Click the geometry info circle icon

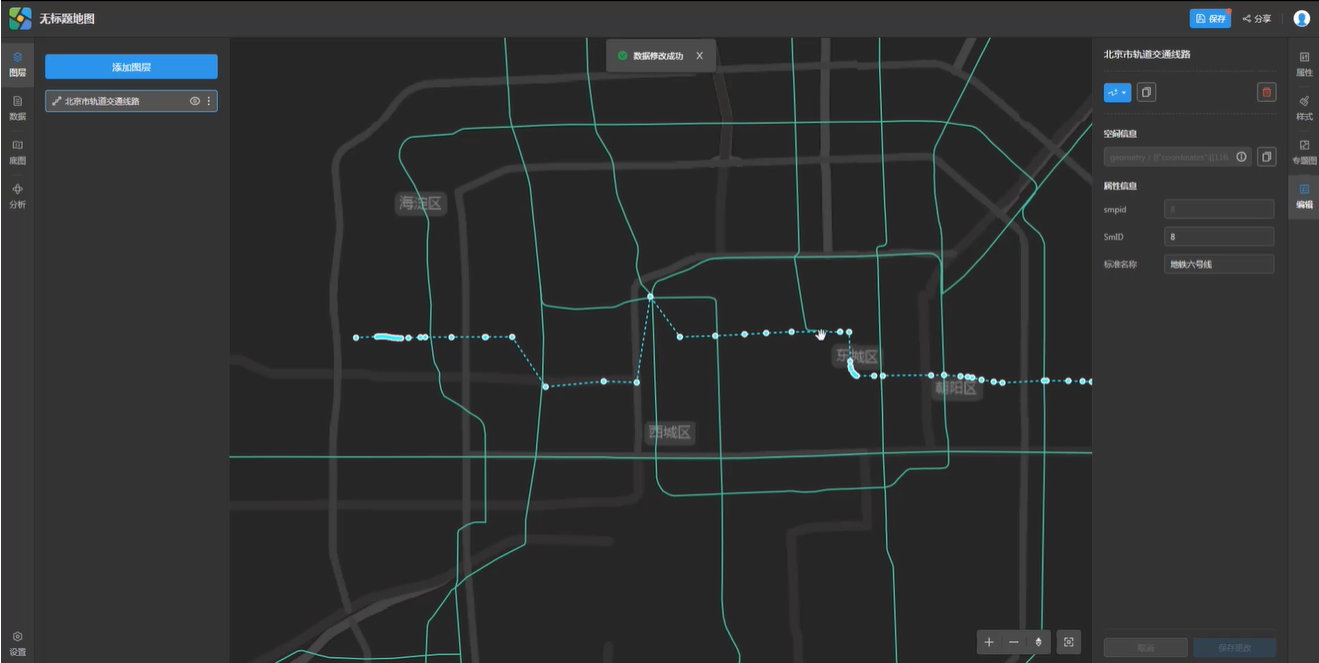point(1241,157)
